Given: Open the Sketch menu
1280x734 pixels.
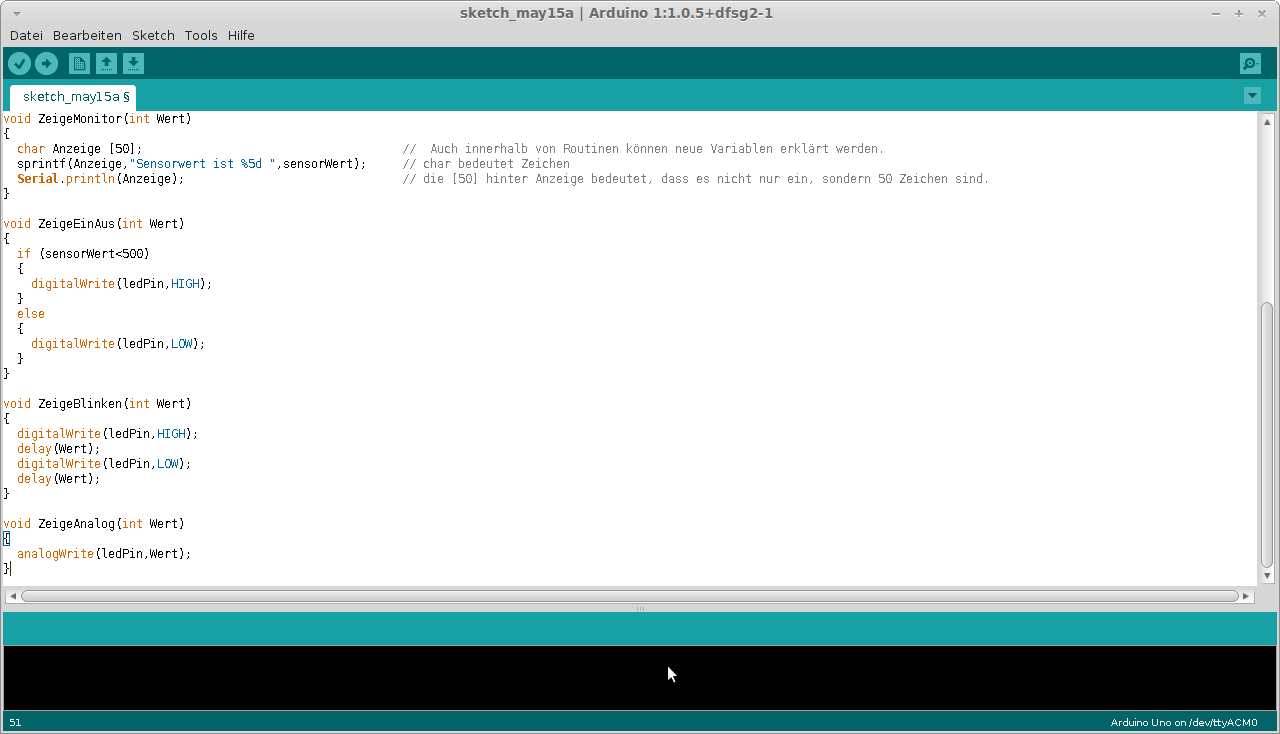Looking at the screenshot, I should tap(153, 35).
